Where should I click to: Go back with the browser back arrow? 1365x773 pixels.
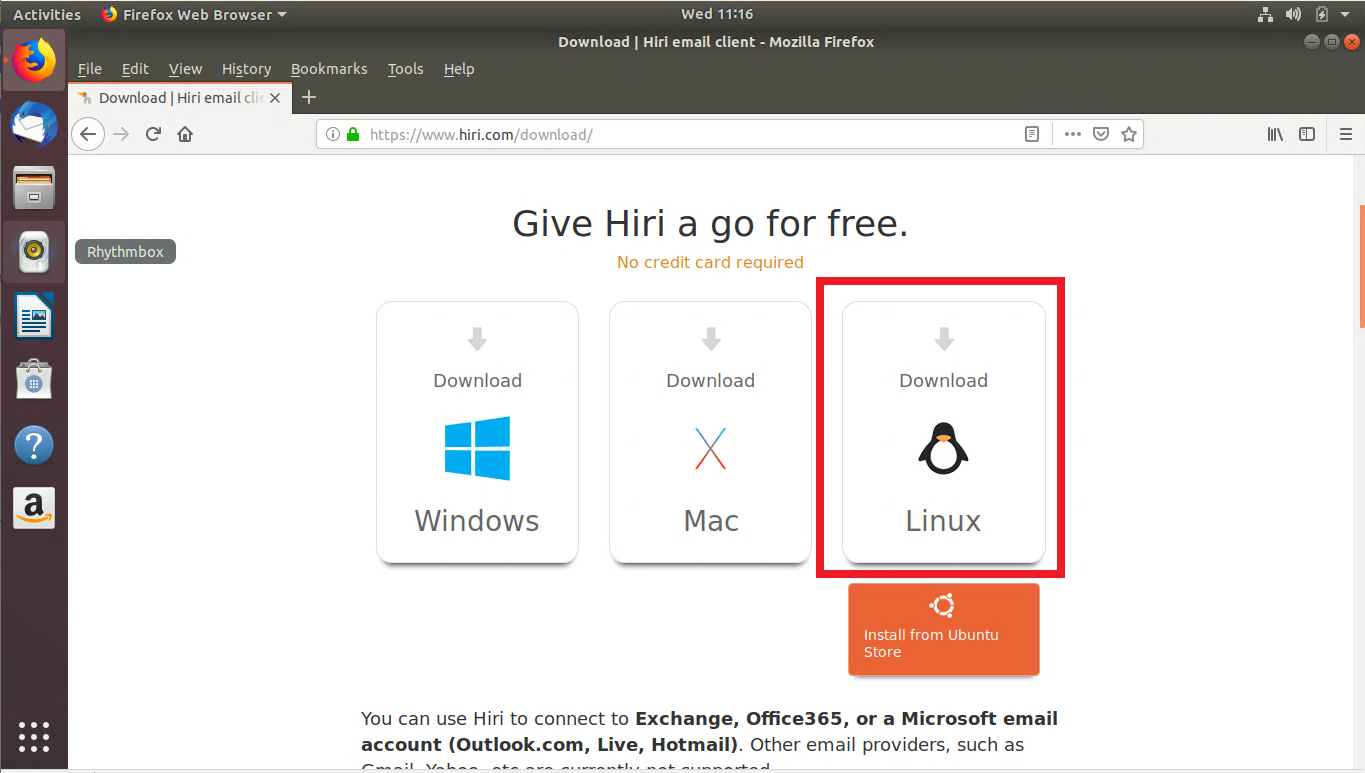click(x=88, y=134)
